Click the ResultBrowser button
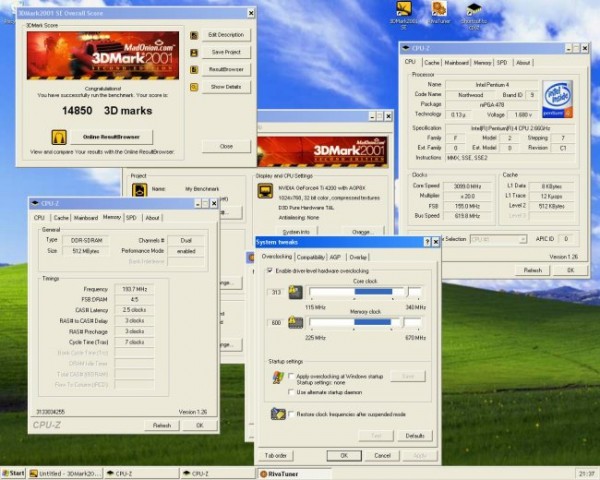 coord(226,70)
